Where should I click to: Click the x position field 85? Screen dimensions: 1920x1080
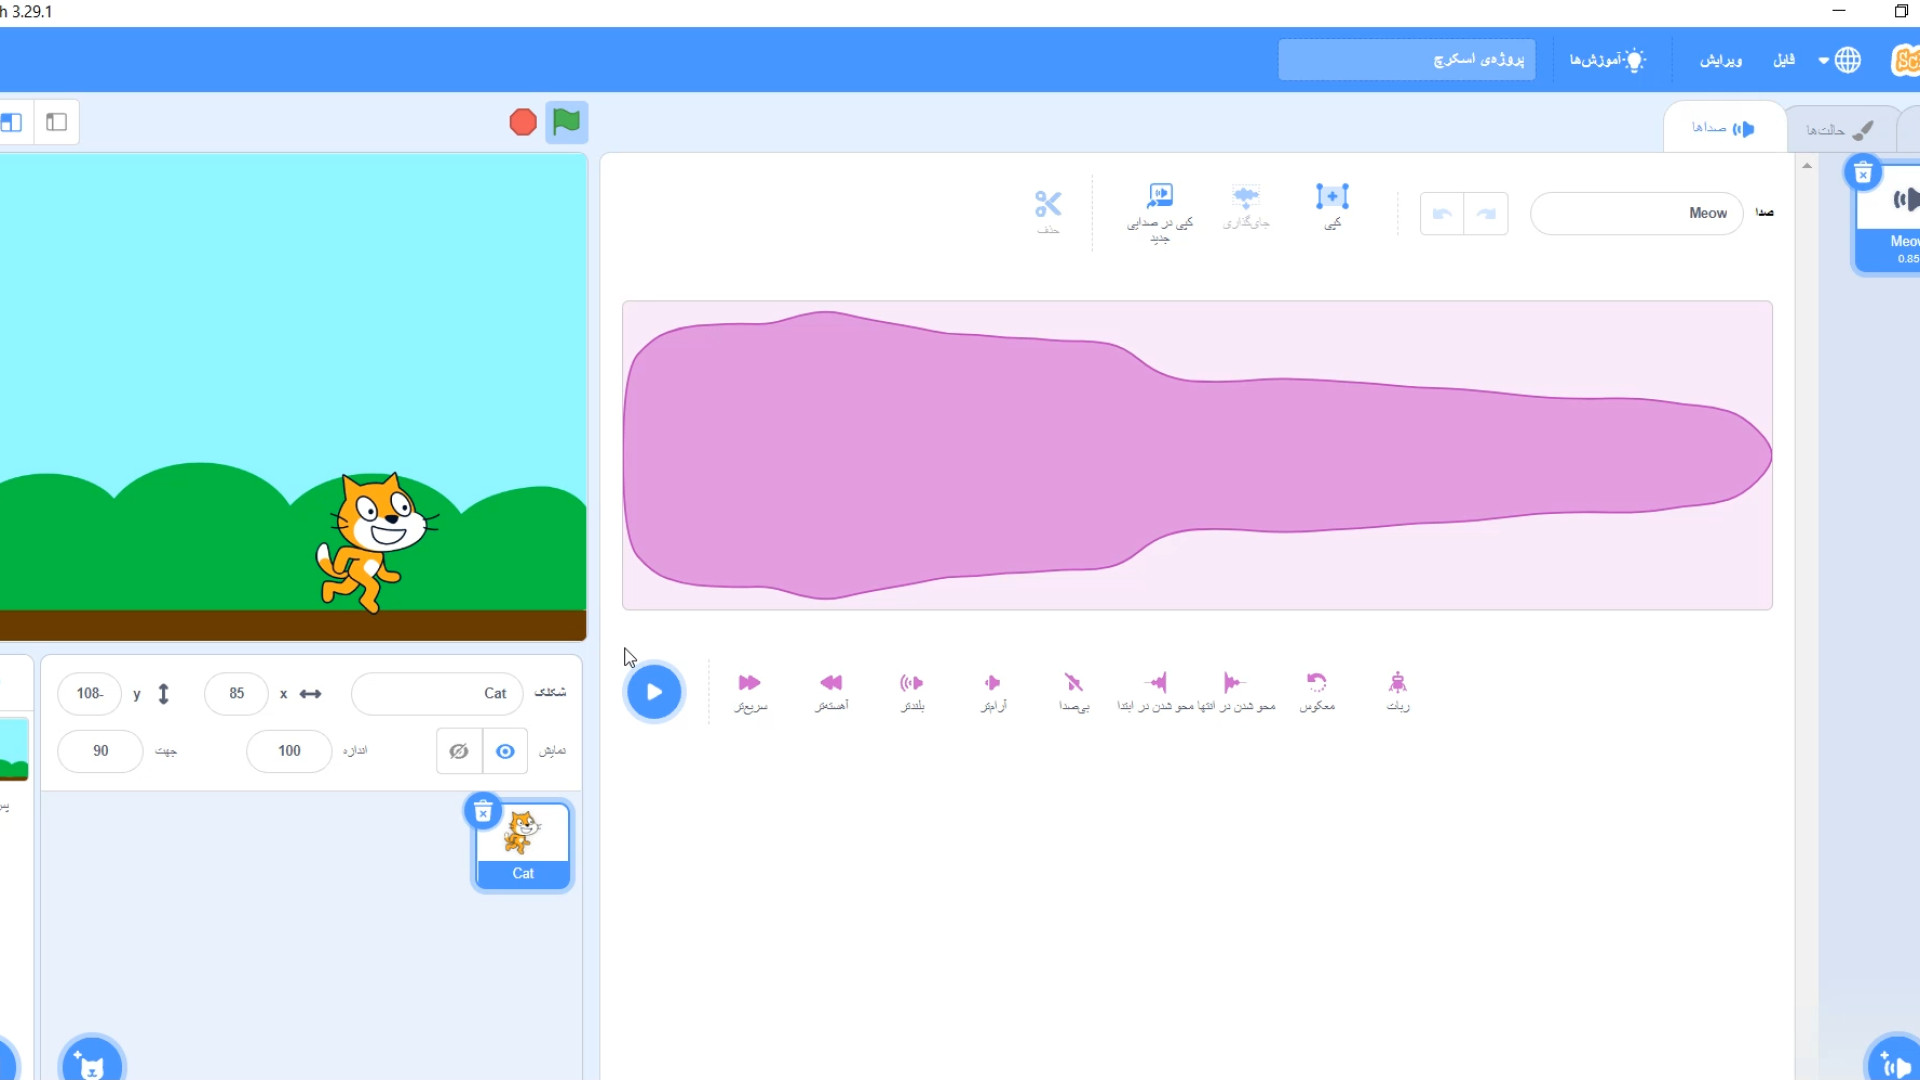(236, 694)
